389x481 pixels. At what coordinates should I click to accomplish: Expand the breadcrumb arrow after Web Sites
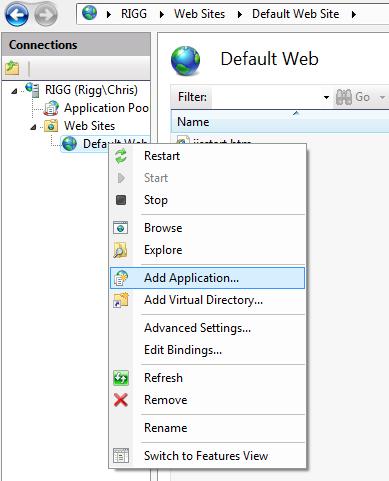click(x=240, y=14)
